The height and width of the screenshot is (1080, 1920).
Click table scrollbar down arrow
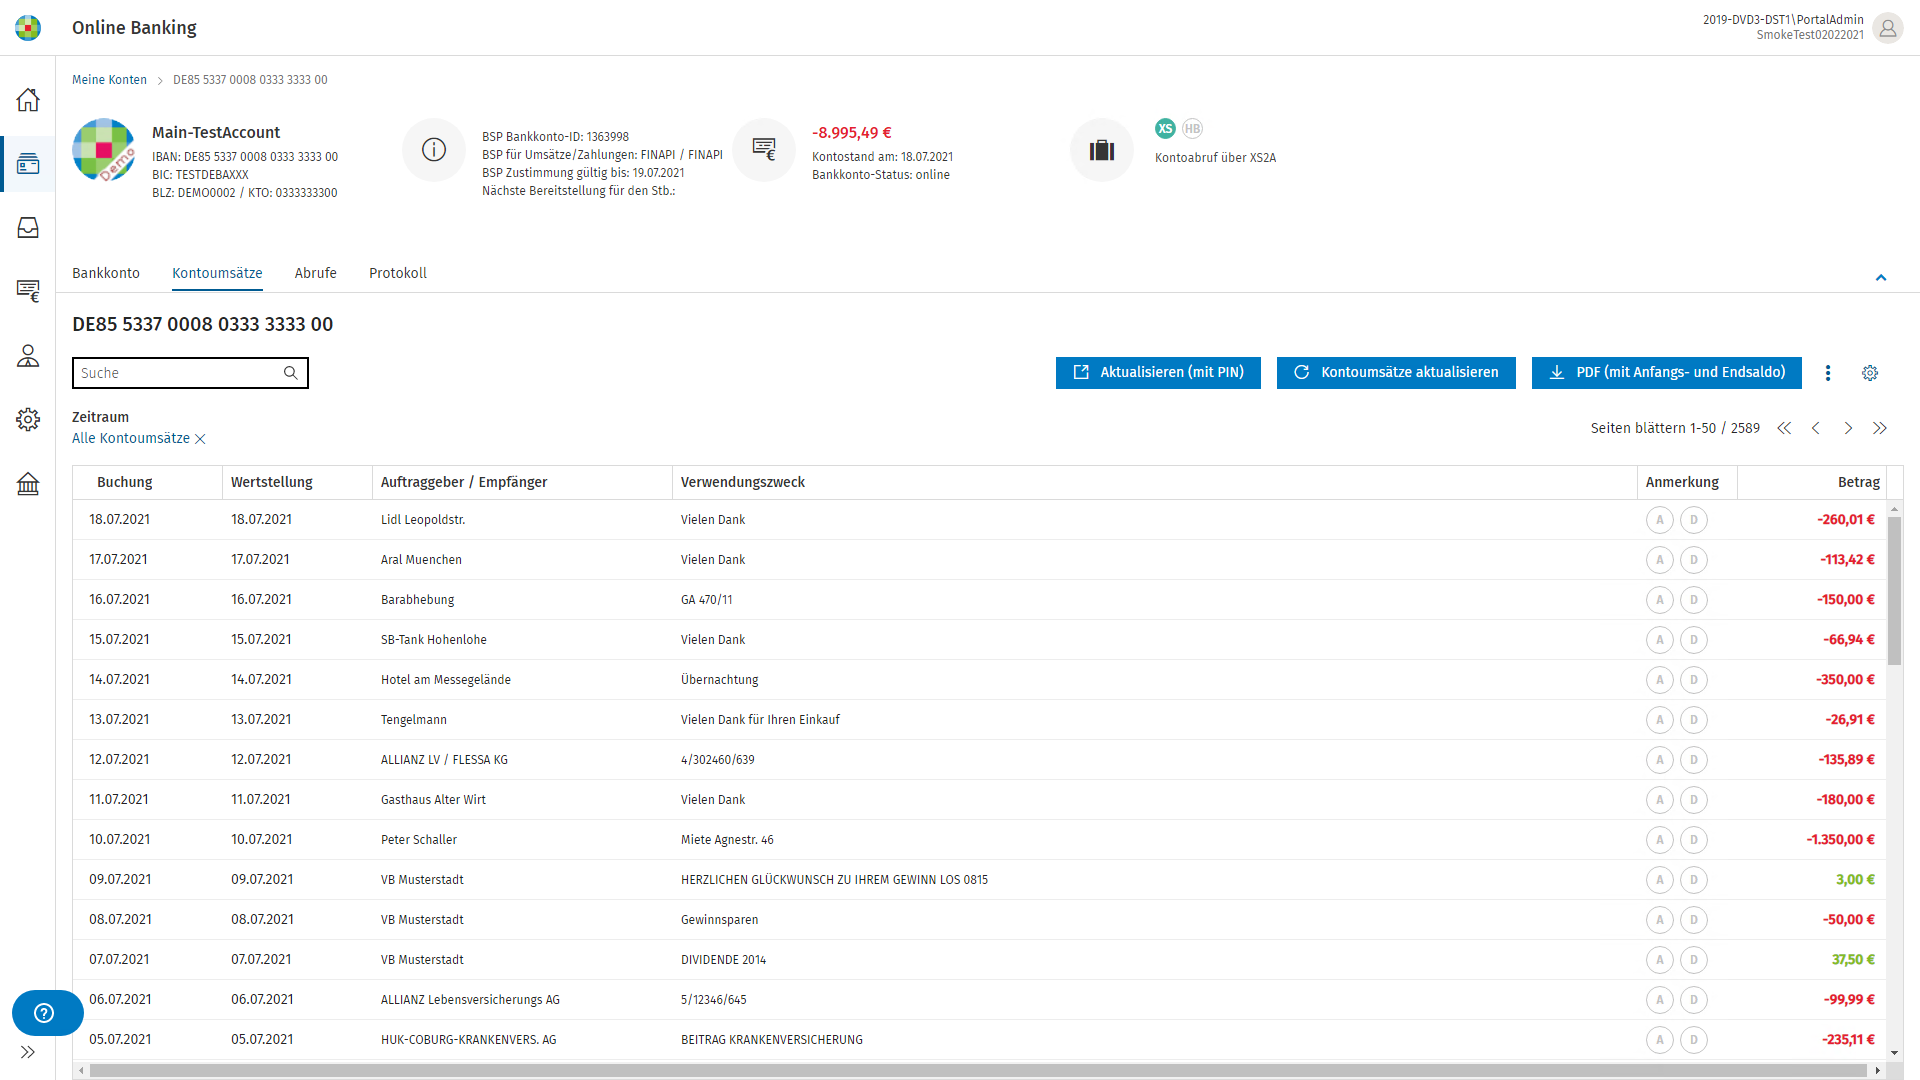[1894, 1053]
